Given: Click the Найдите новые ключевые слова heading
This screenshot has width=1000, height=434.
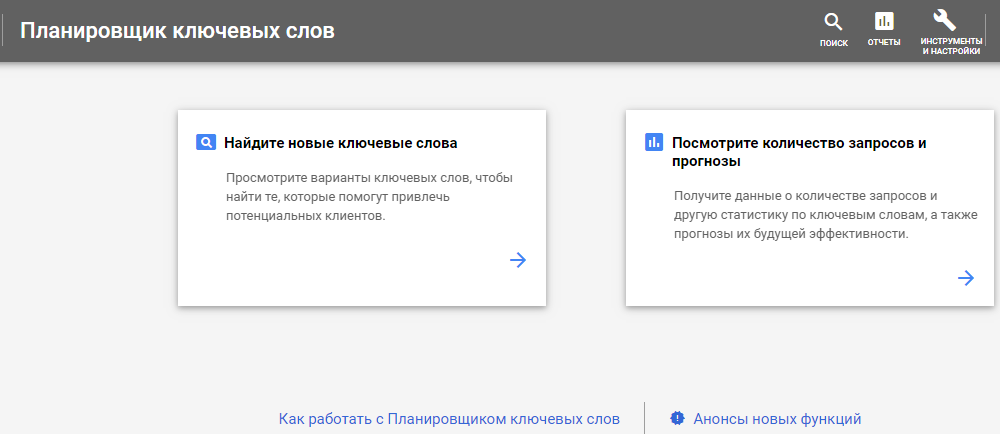Looking at the screenshot, I should (341, 143).
